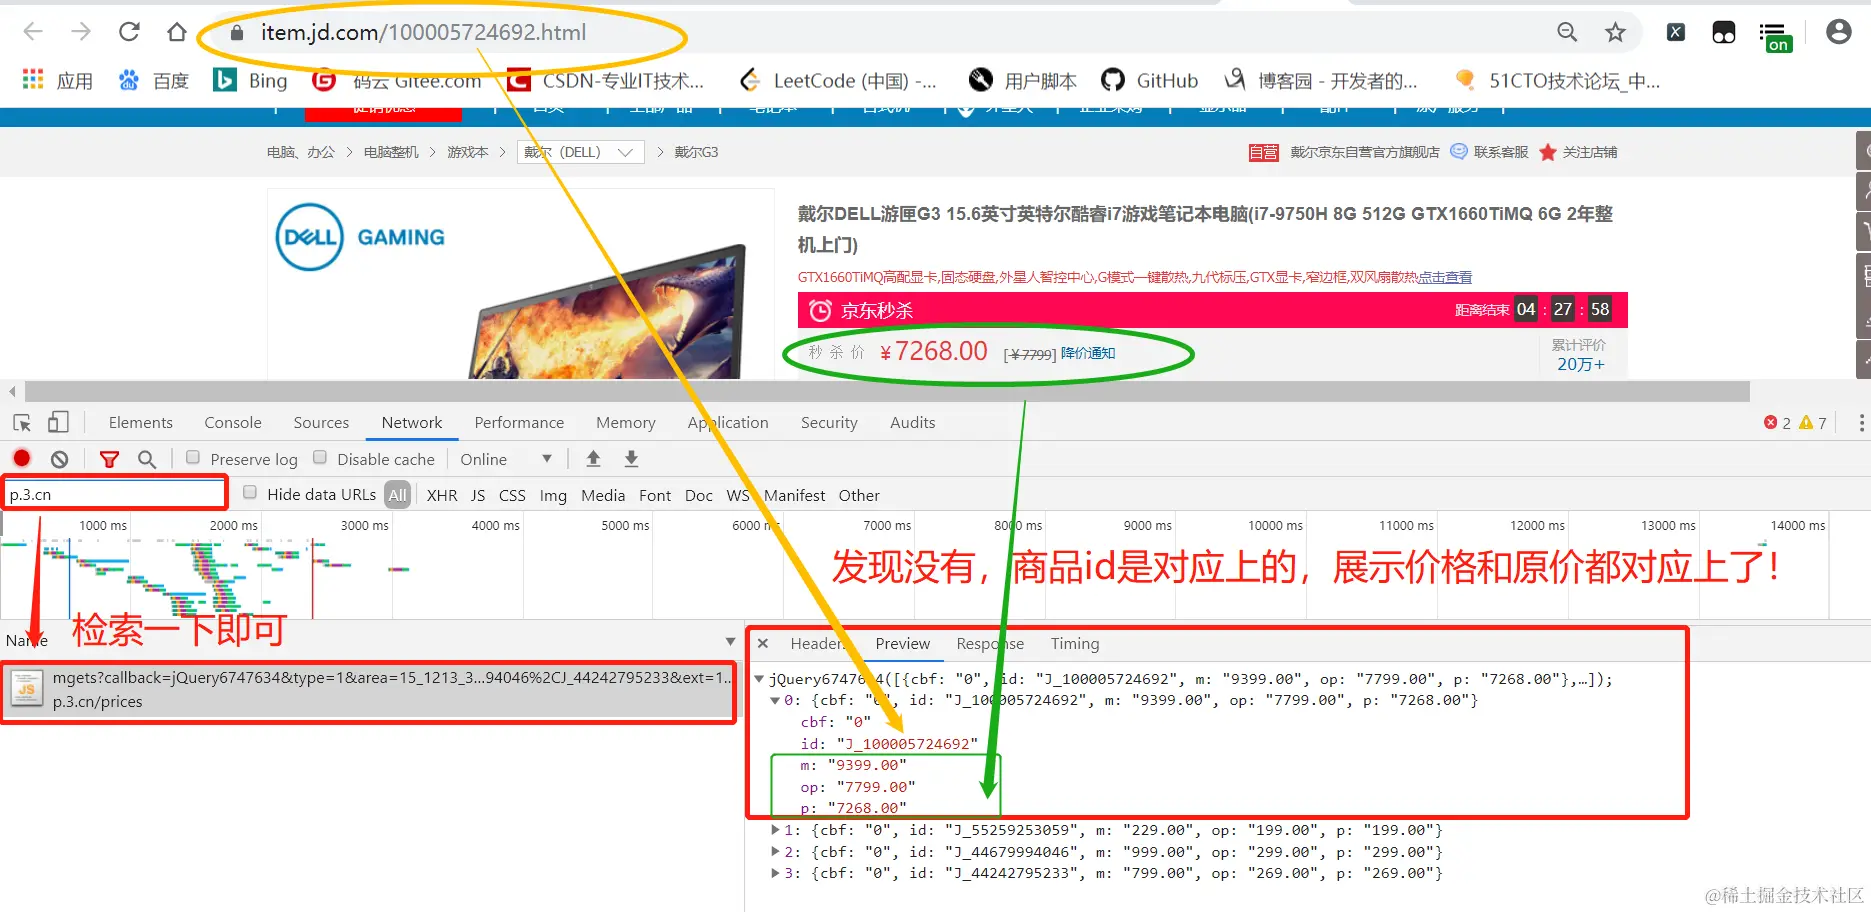Image resolution: width=1871 pixels, height=912 pixels.
Task: Toggle the device toolbar icon in DevTools
Action: [58, 423]
